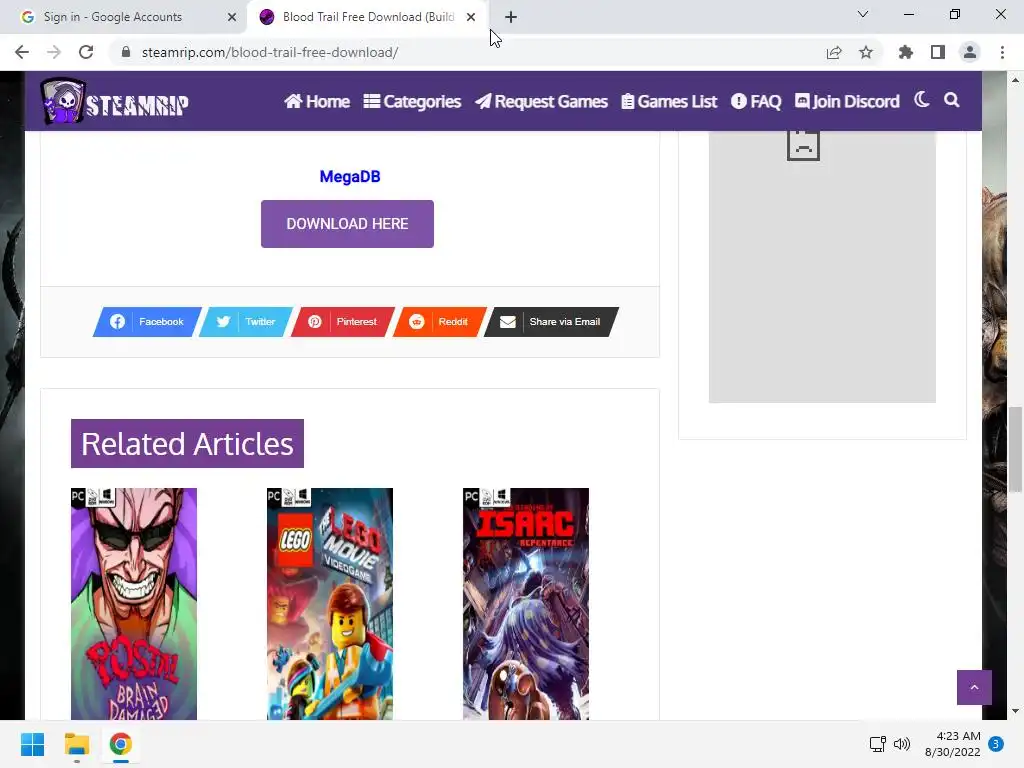The image size is (1024, 768).
Task: Click the broken ad placeholder icon
Action: (x=803, y=144)
